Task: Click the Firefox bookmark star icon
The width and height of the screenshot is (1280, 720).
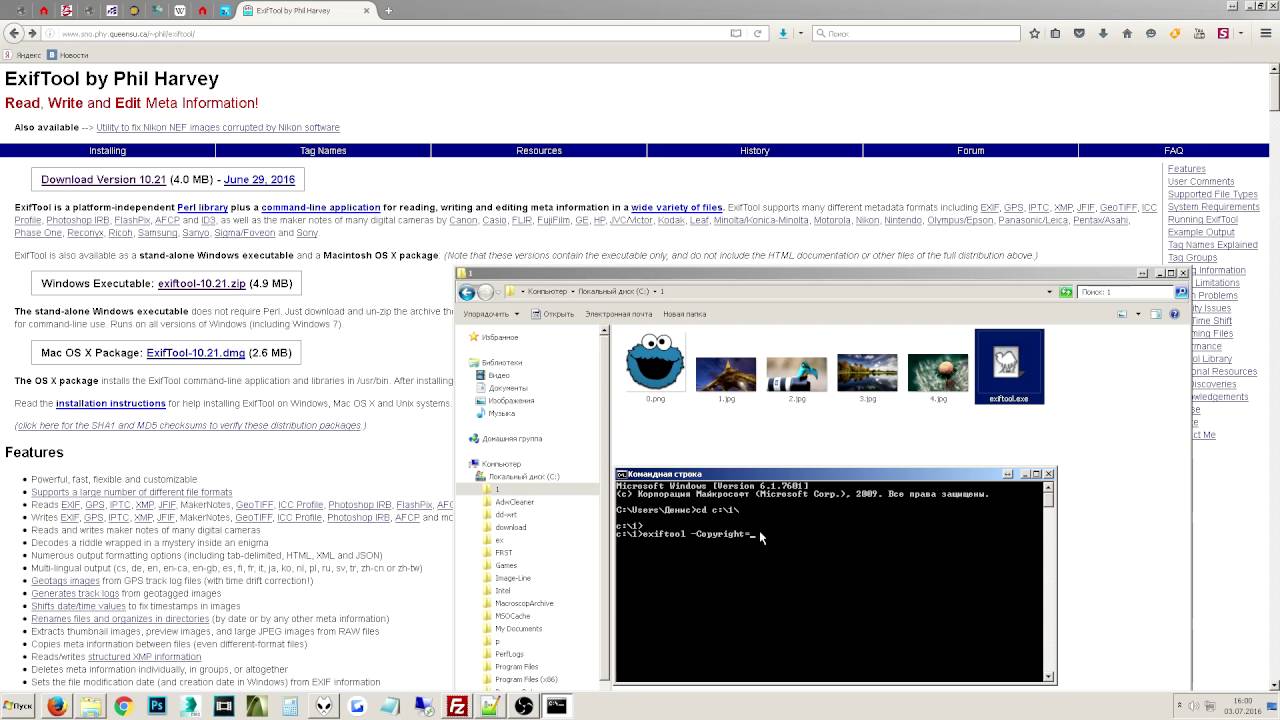Action: [1034, 33]
